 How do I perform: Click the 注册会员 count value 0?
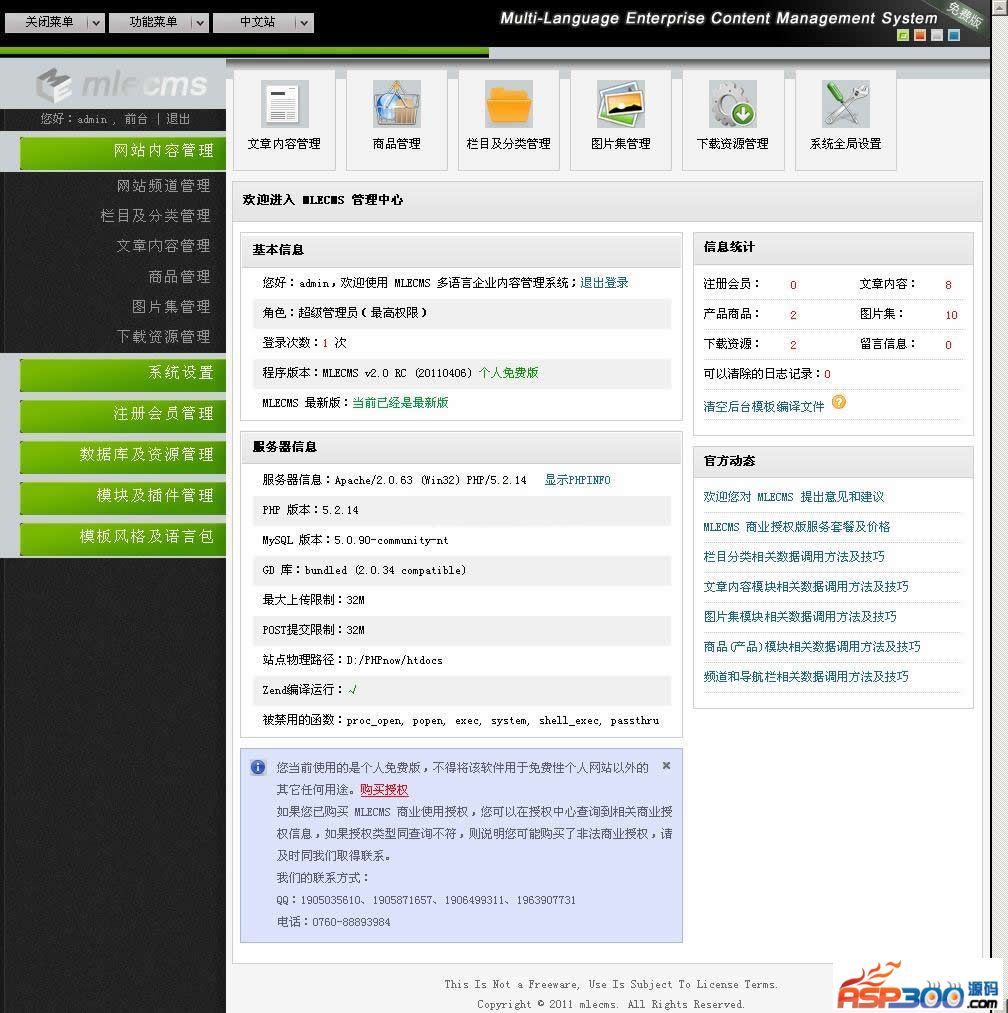[x=793, y=285]
